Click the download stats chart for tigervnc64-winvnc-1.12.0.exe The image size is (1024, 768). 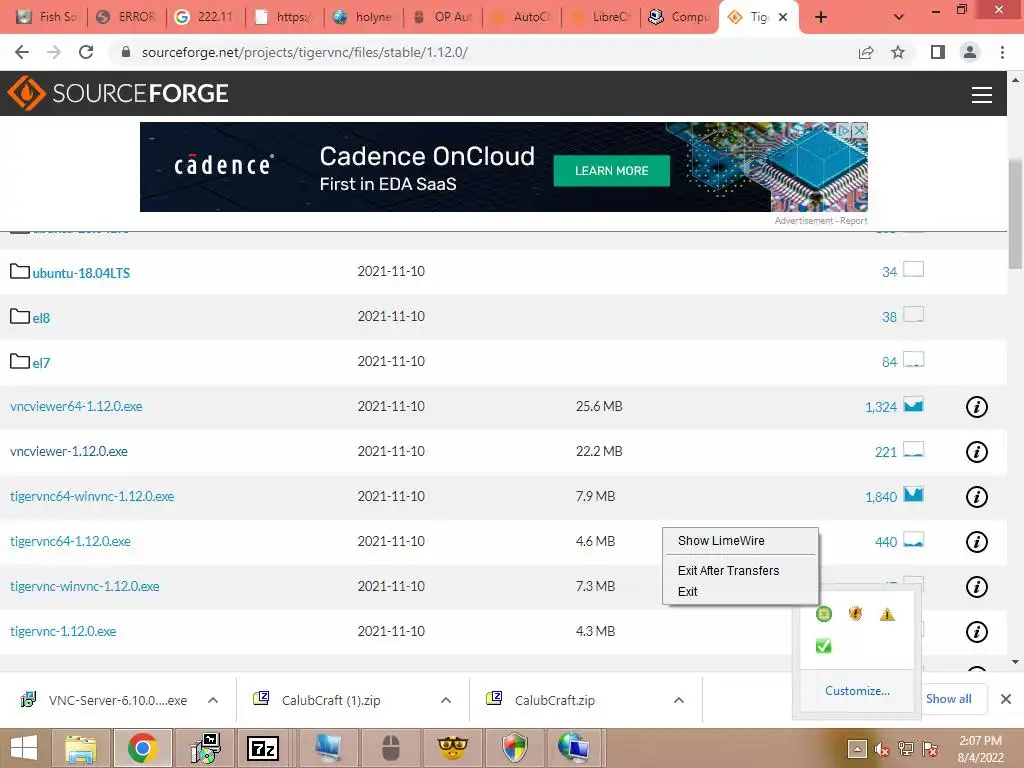[913, 495]
